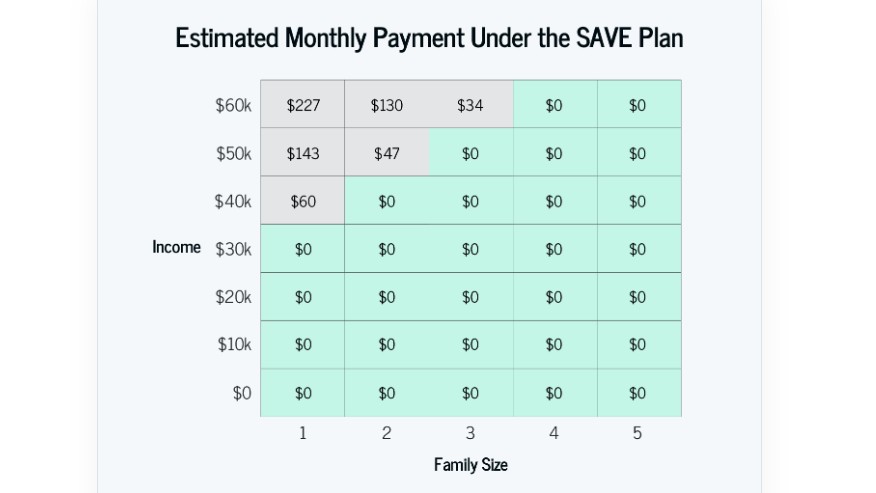Click the chart title 'Estimated Monthly Payment Under the SAVE Plan'
Screen dimensions: 876x493
(429, 38)
